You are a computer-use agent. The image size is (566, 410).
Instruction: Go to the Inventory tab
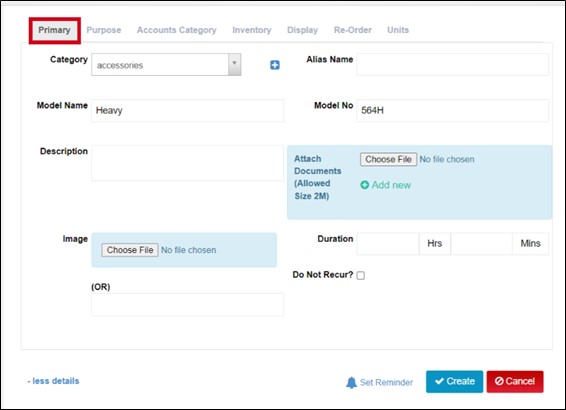[252, 30]
